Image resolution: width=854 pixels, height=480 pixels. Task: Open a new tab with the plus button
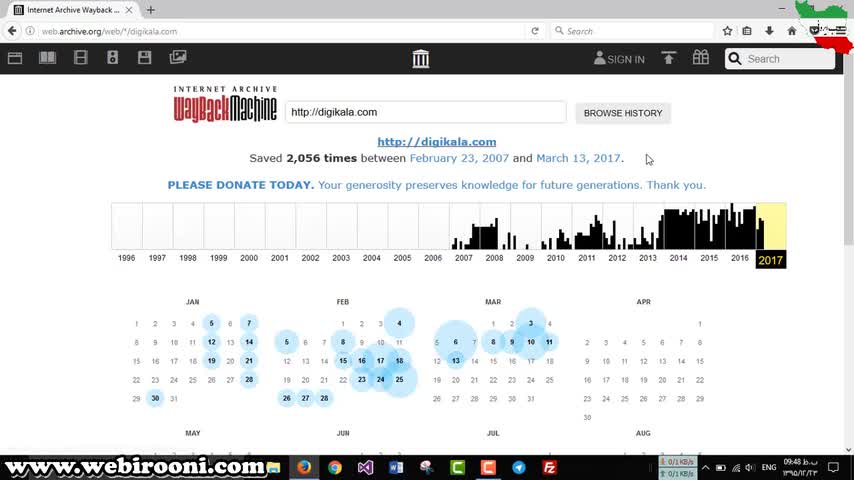151,10
